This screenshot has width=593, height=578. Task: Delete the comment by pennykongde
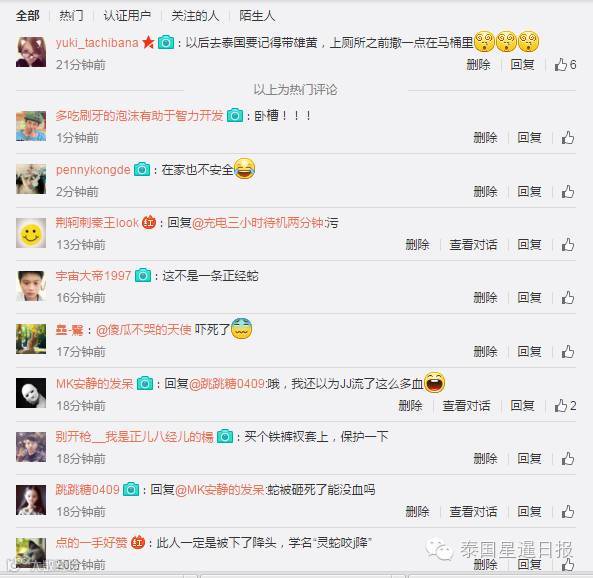[485, 191]
